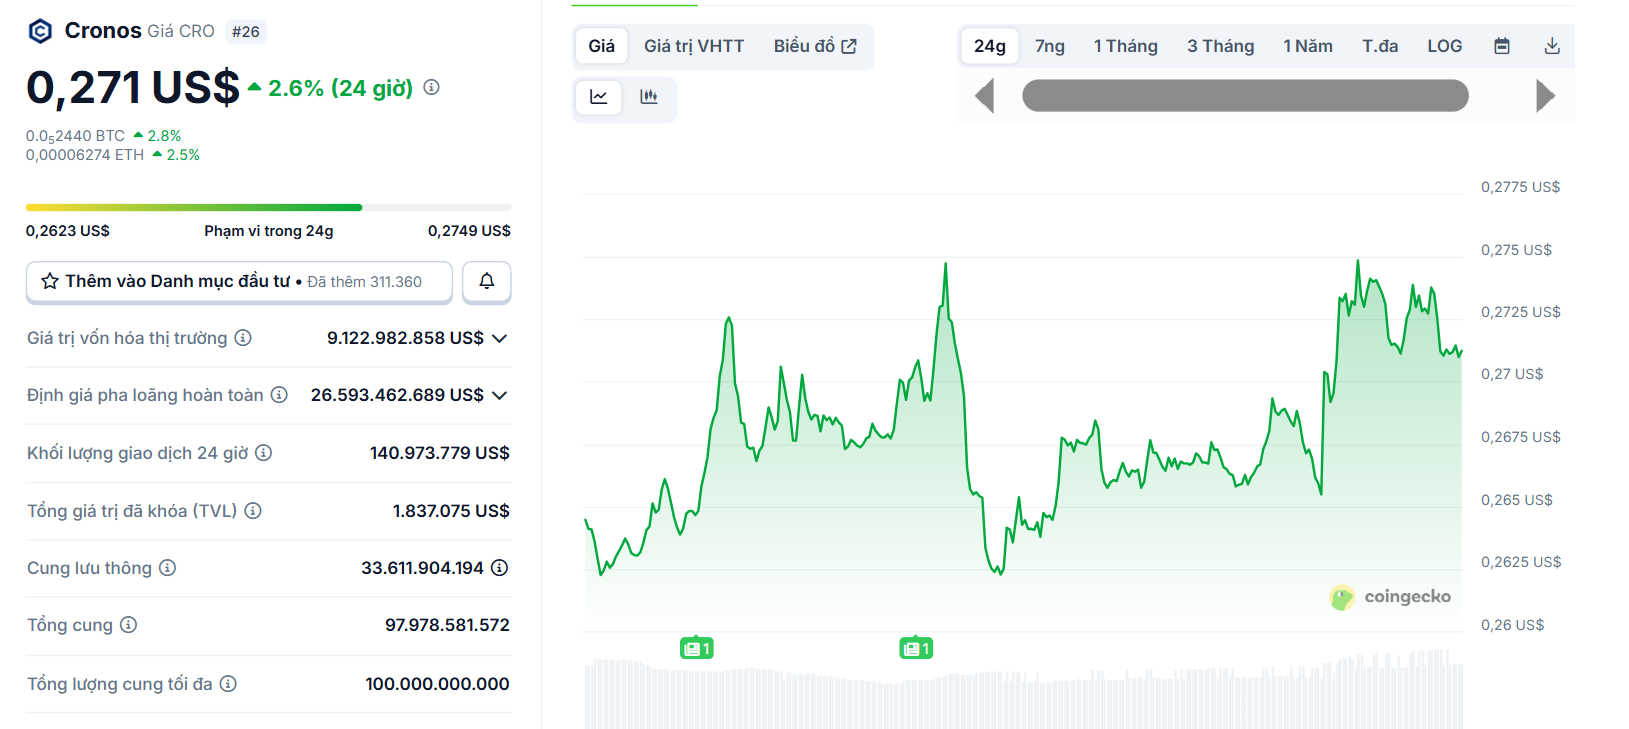Click 97.978.581.572 total supply value
1629x729 pixels.
pyautogui.click(x=447, y=625)
